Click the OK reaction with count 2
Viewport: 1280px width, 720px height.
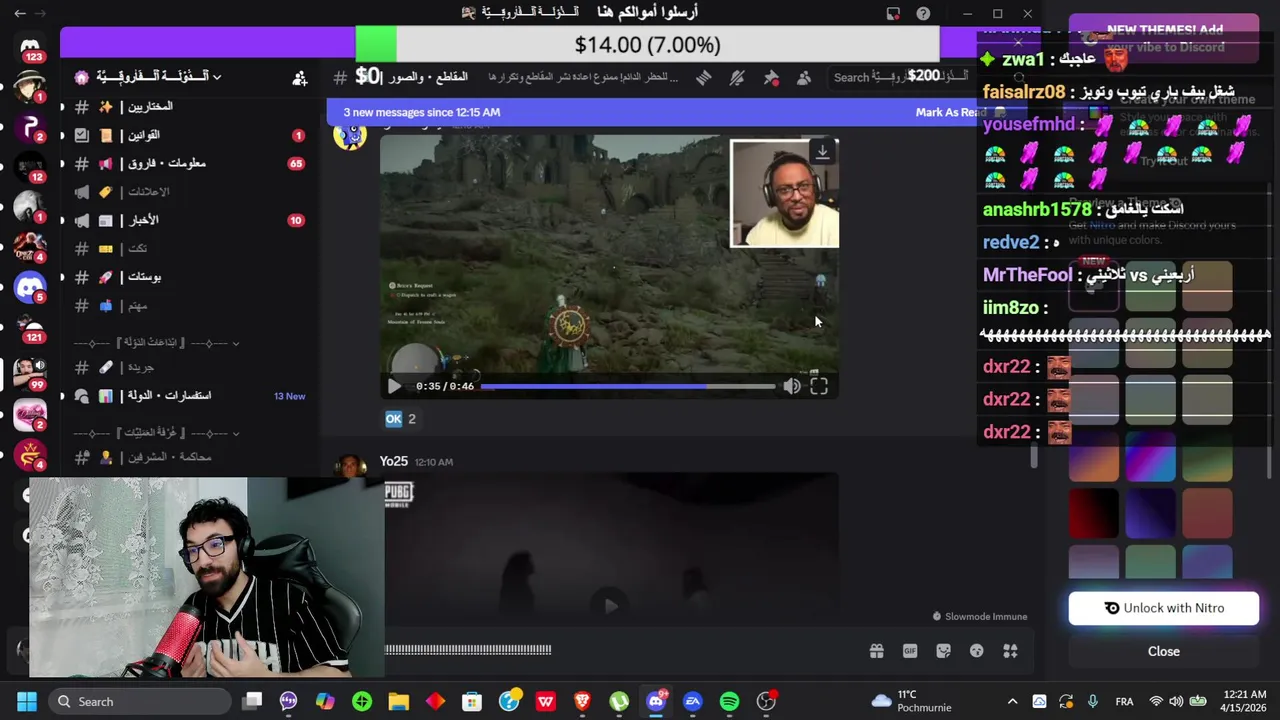coord(401,419)
